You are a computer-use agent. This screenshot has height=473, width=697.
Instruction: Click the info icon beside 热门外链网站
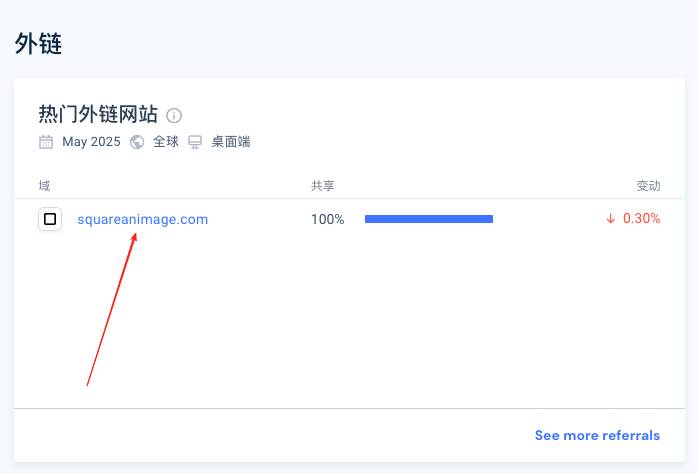pos(174,116)
